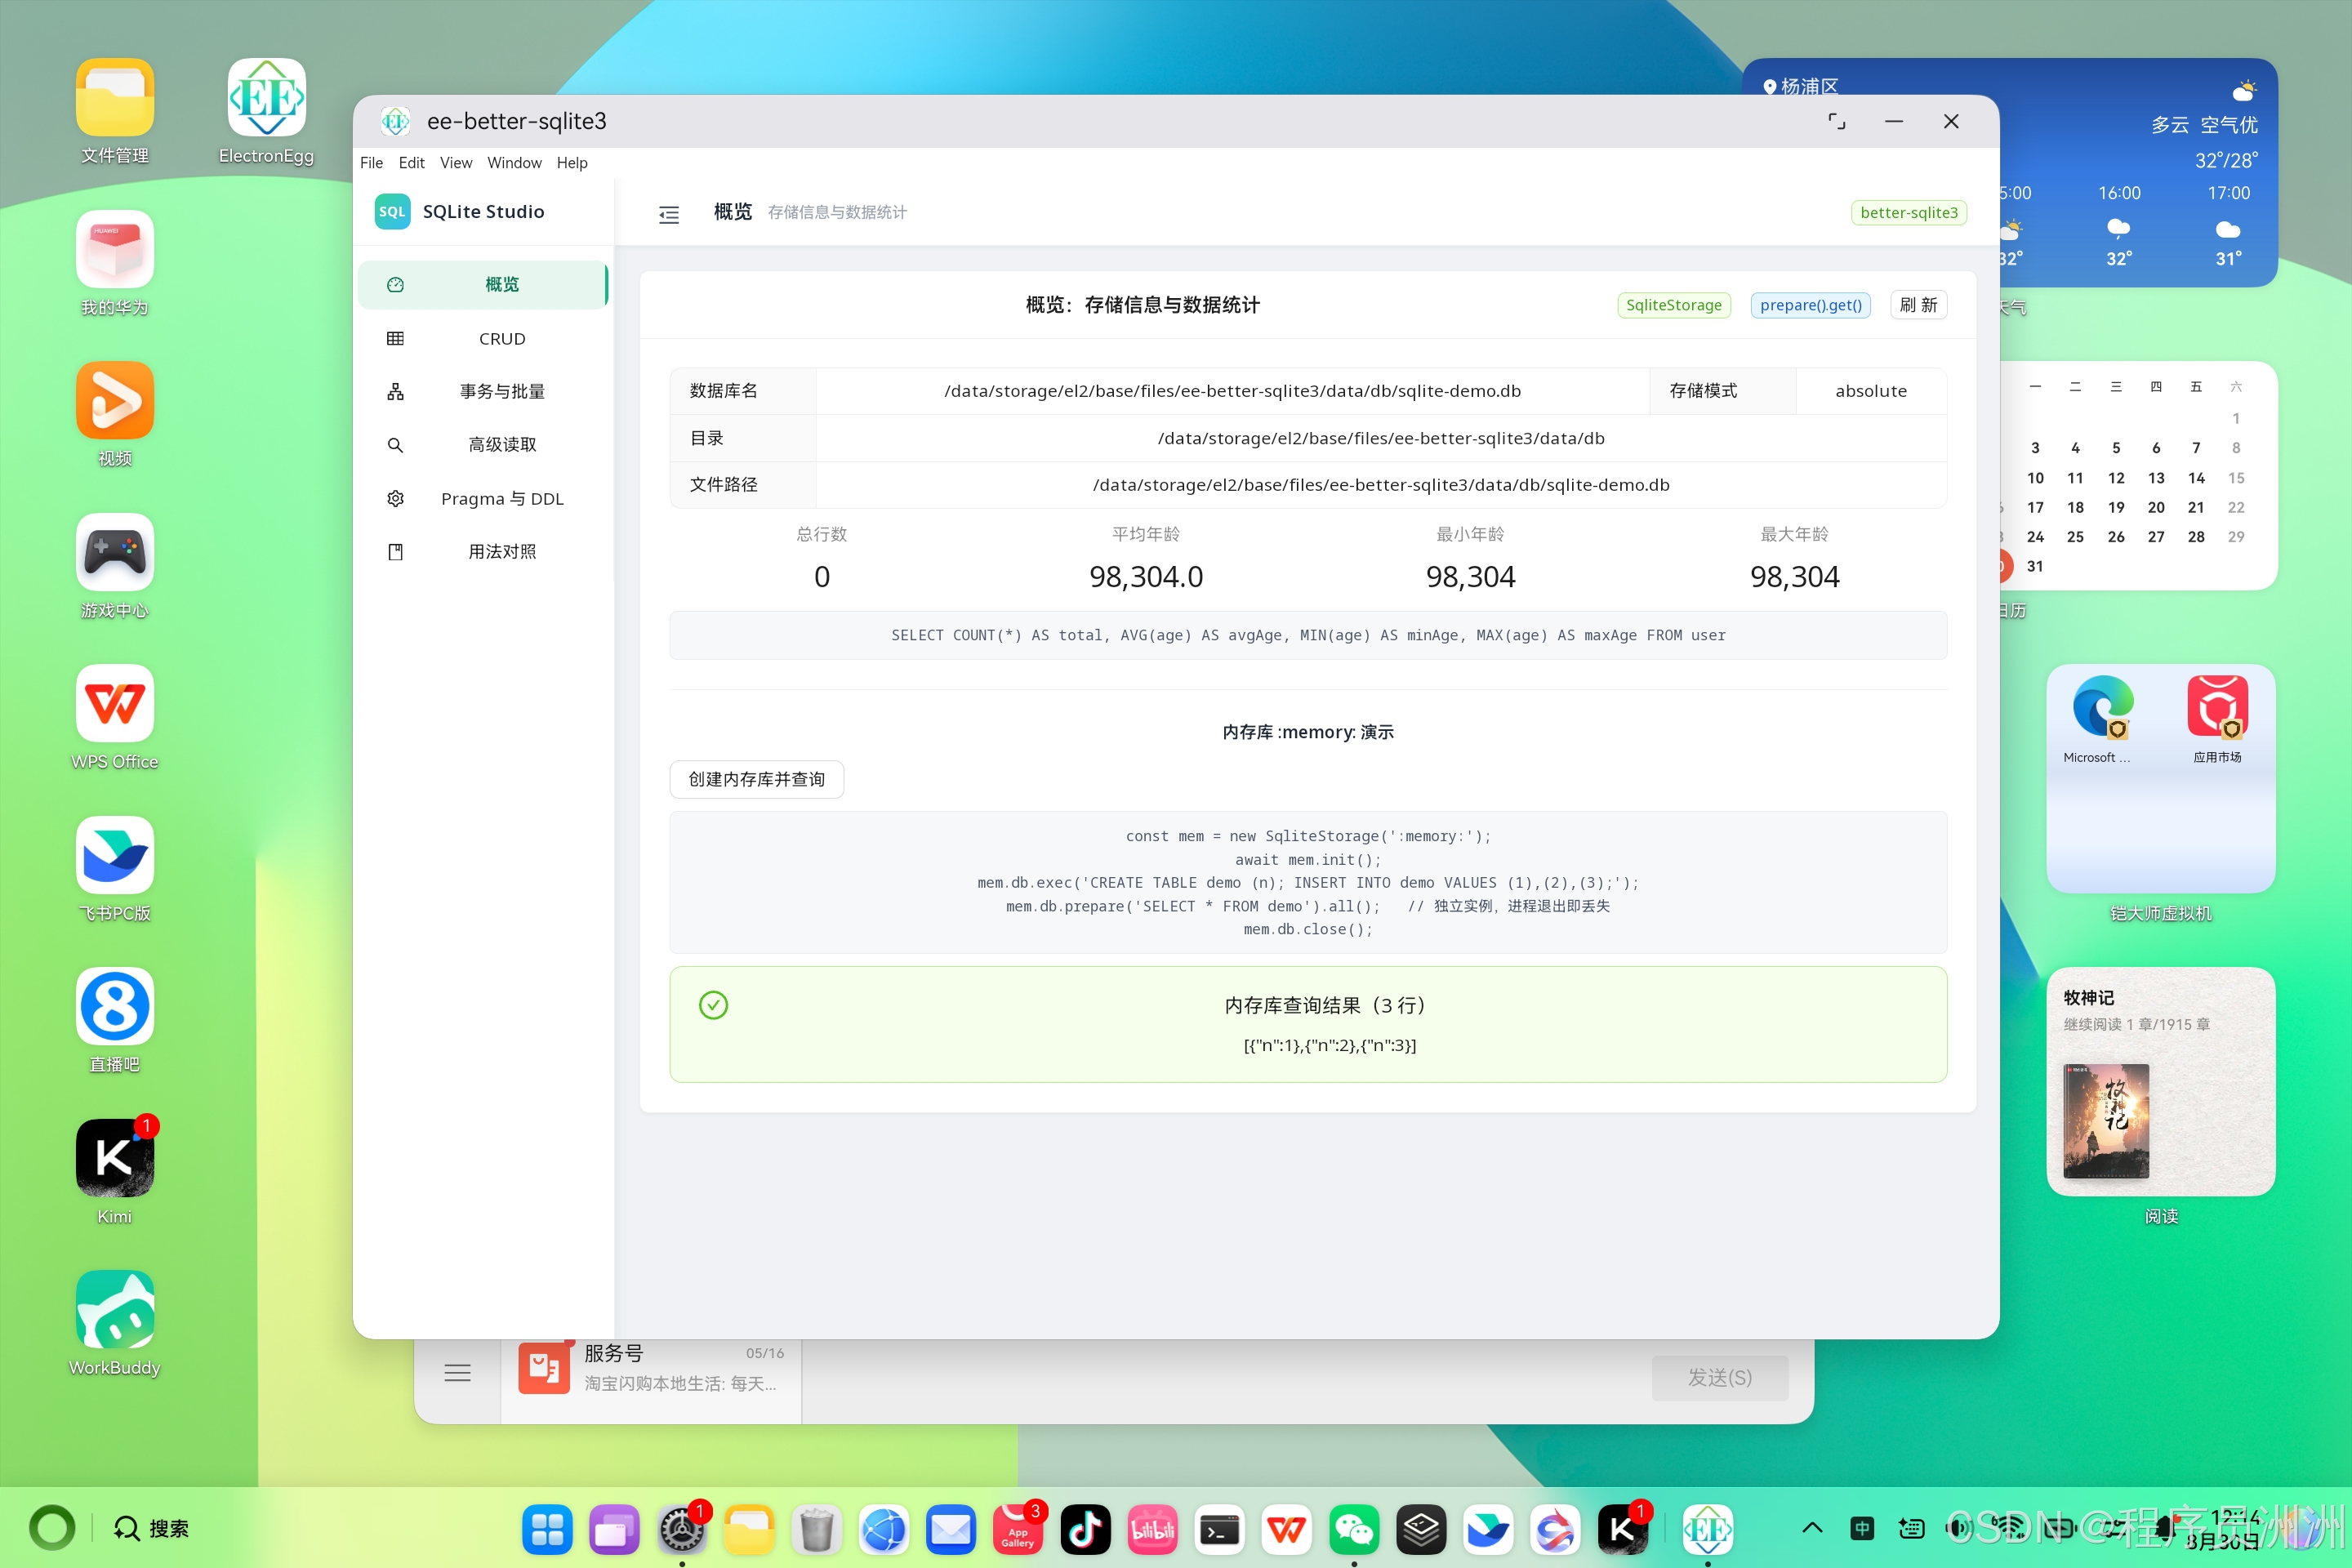This screenshot has height=1568, width=2352.
Task: Click the 文件路径 path value
Action: [1381, 485]
